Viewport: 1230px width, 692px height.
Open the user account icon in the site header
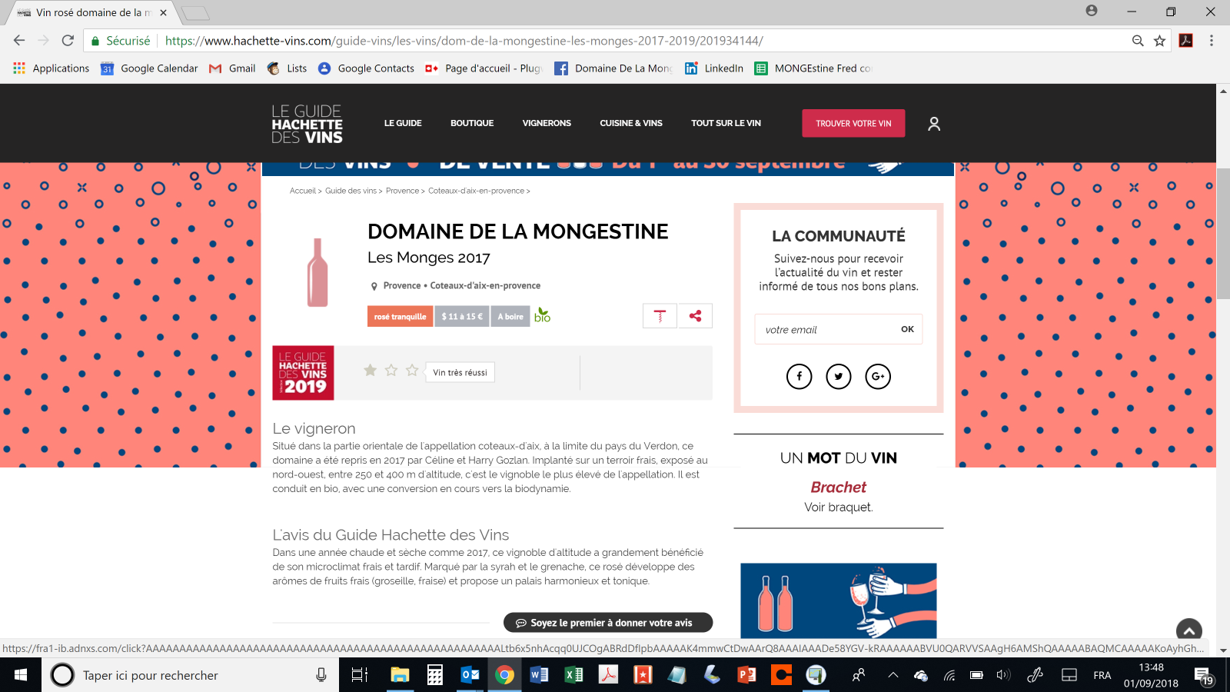click(934, 123)
